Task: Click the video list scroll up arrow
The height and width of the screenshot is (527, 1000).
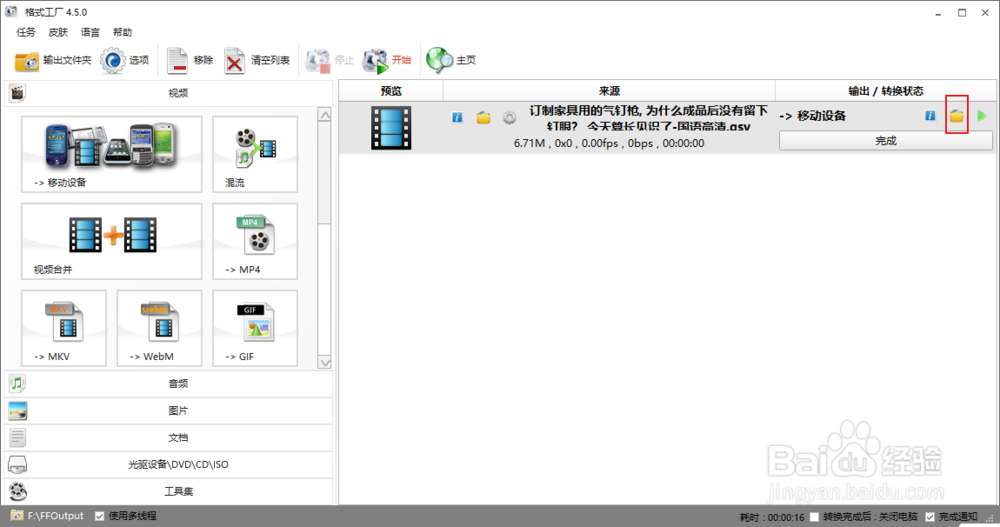Action: pyautogui.click(x=325, y=115)
